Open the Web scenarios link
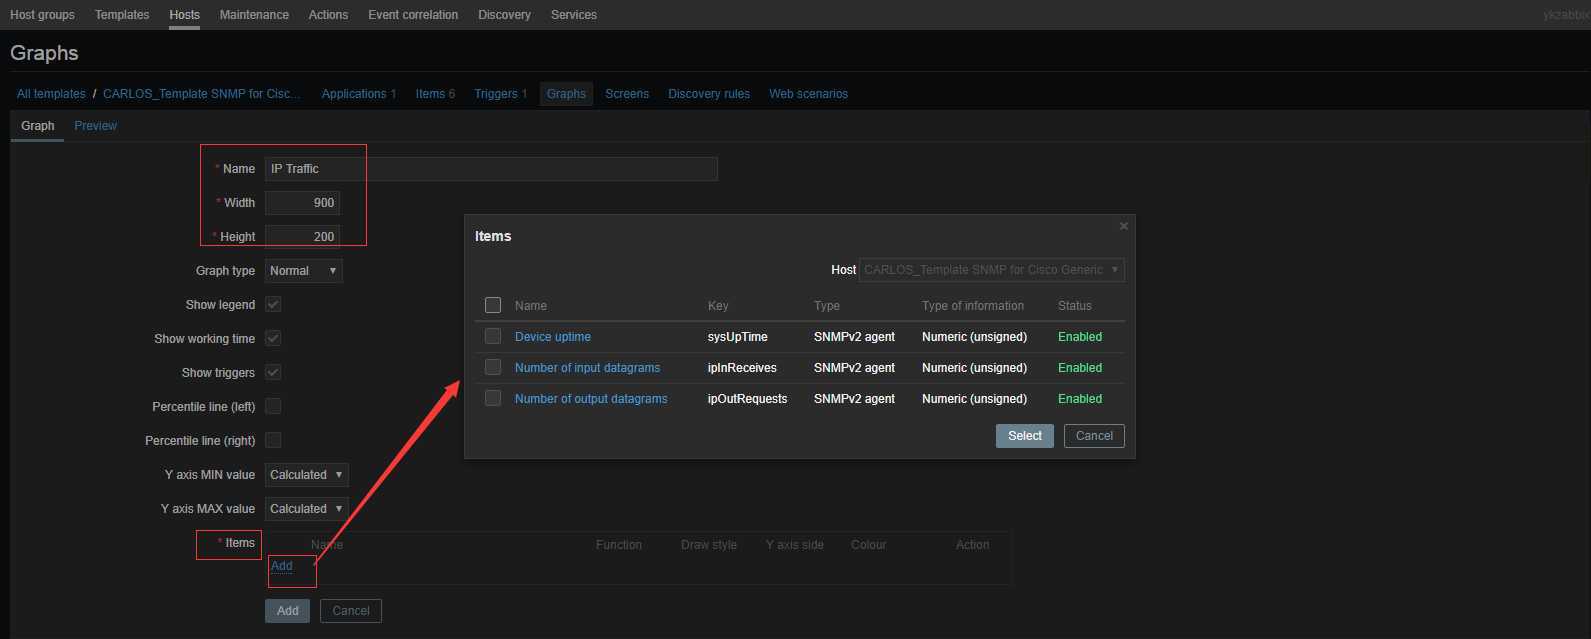 click(x=808, y=93)
